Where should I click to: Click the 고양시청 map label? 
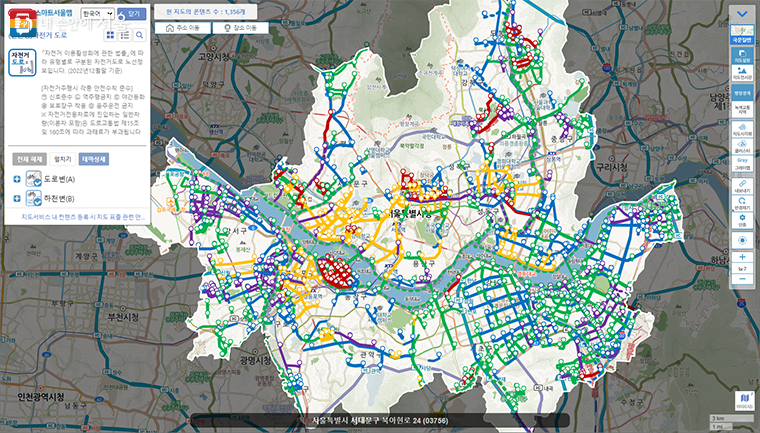coord(213,57)
